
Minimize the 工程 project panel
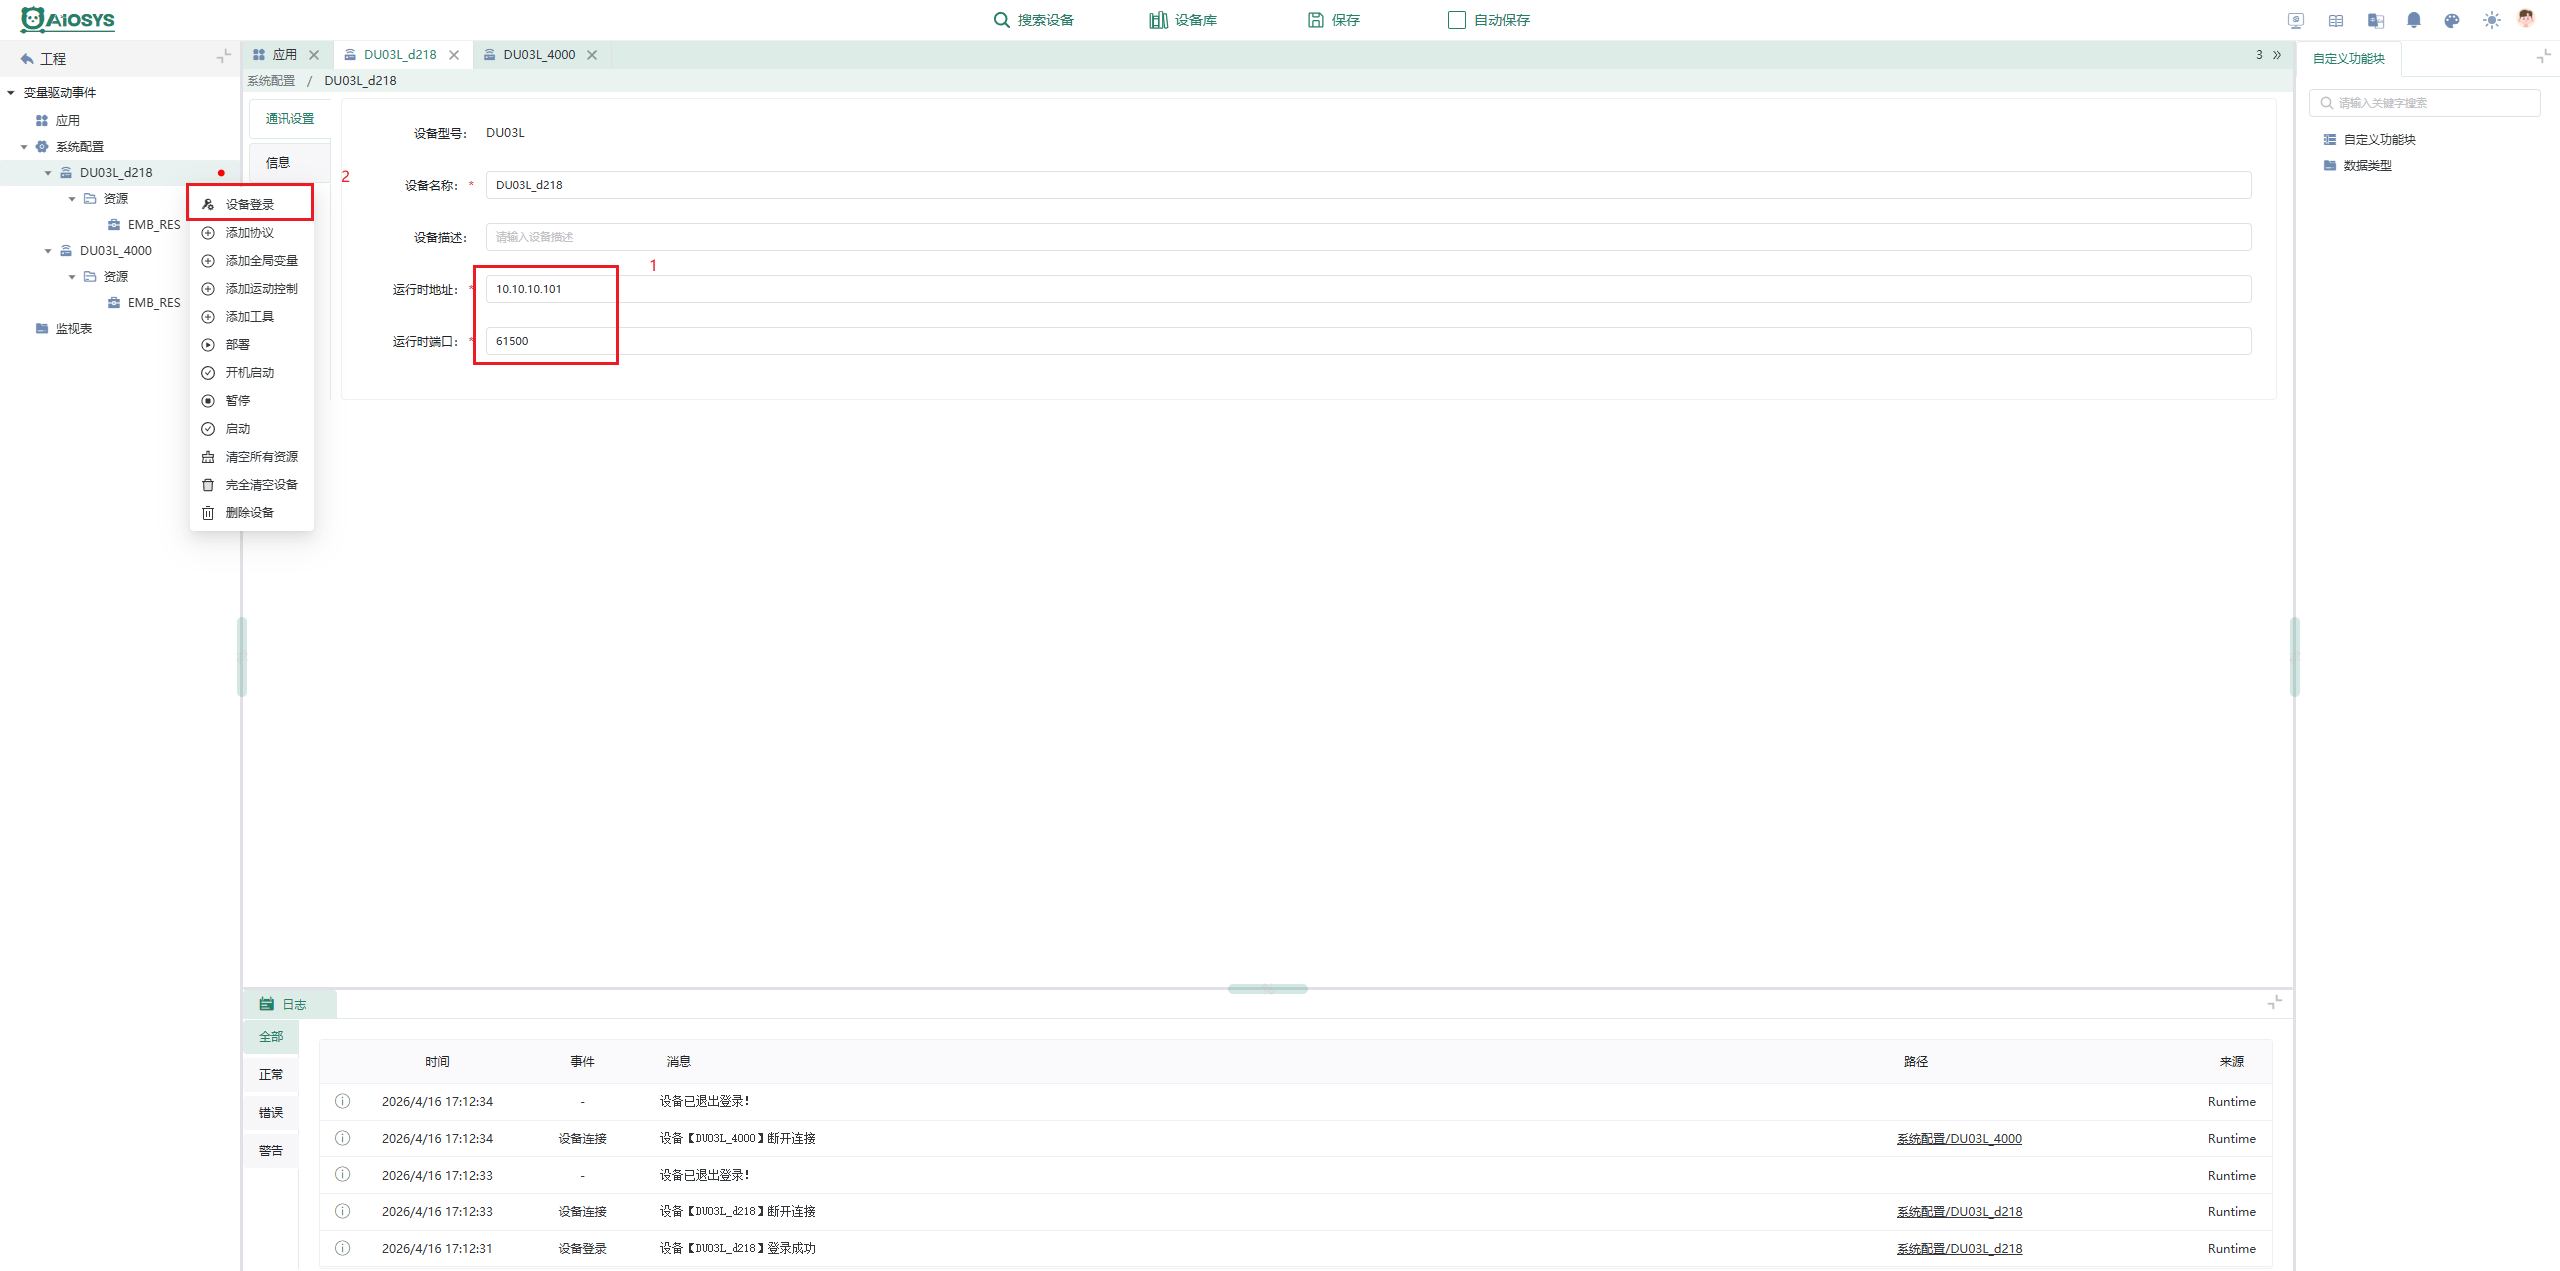tap(224, 57)
